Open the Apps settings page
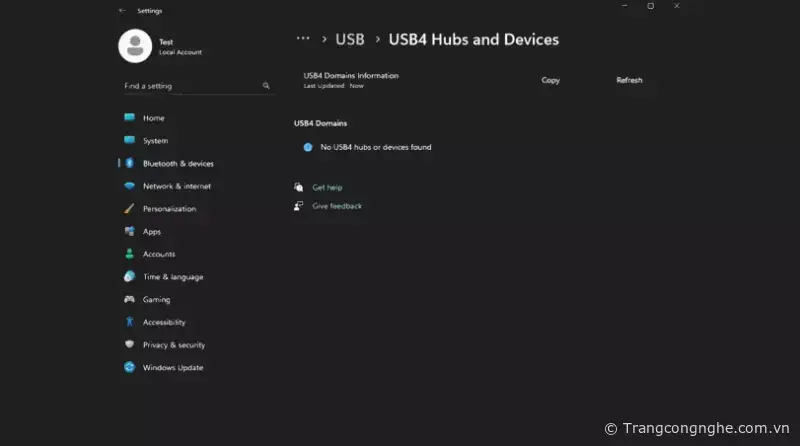800x446 pixels. 152,231
